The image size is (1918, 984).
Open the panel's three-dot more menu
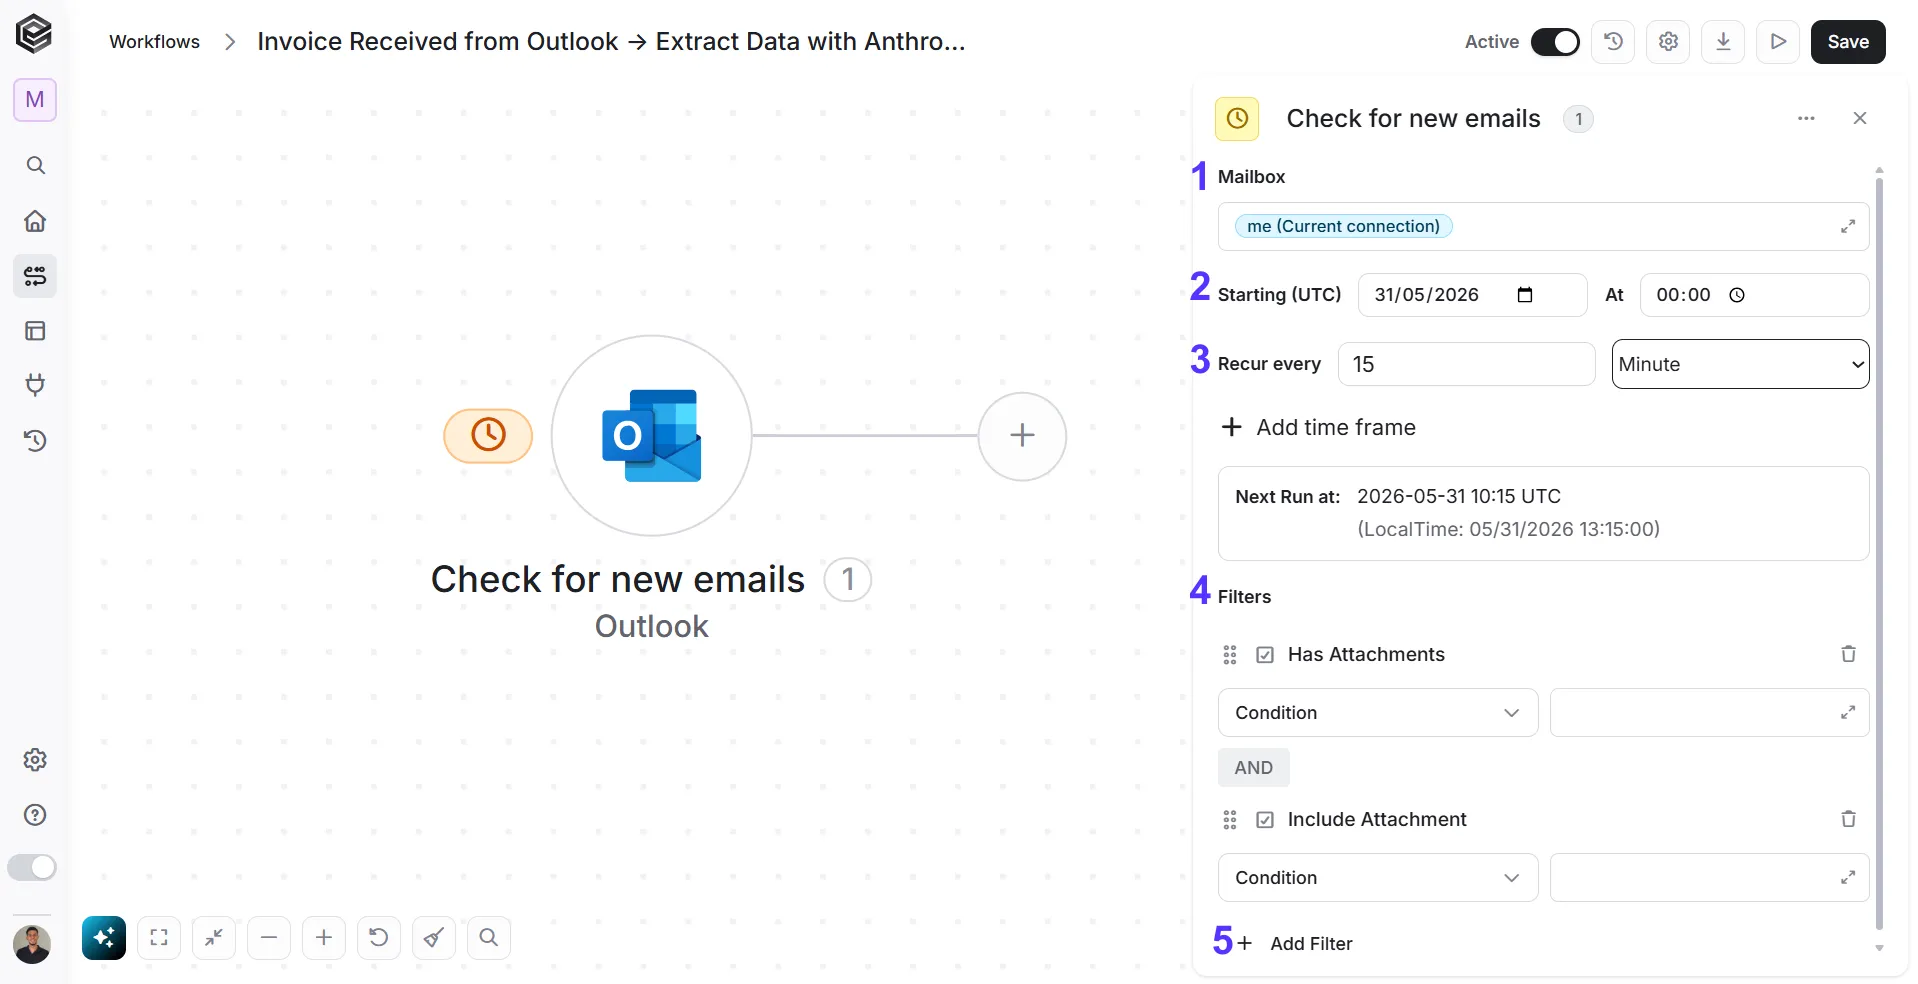point(1806,118)
